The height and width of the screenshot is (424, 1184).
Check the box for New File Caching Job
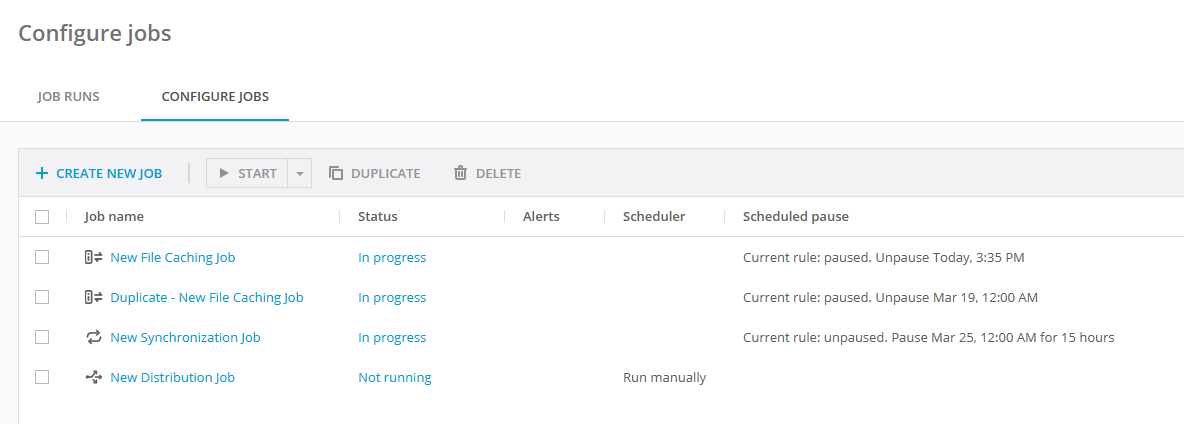(42, 257)
